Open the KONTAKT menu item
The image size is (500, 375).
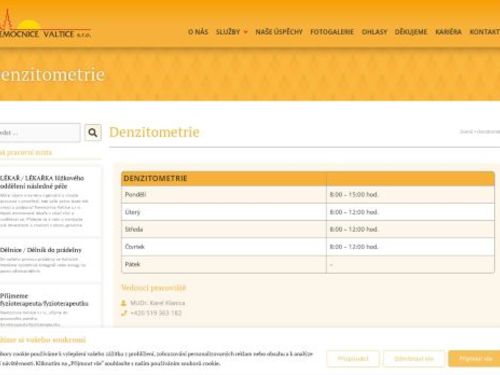[x=485, y=32]
